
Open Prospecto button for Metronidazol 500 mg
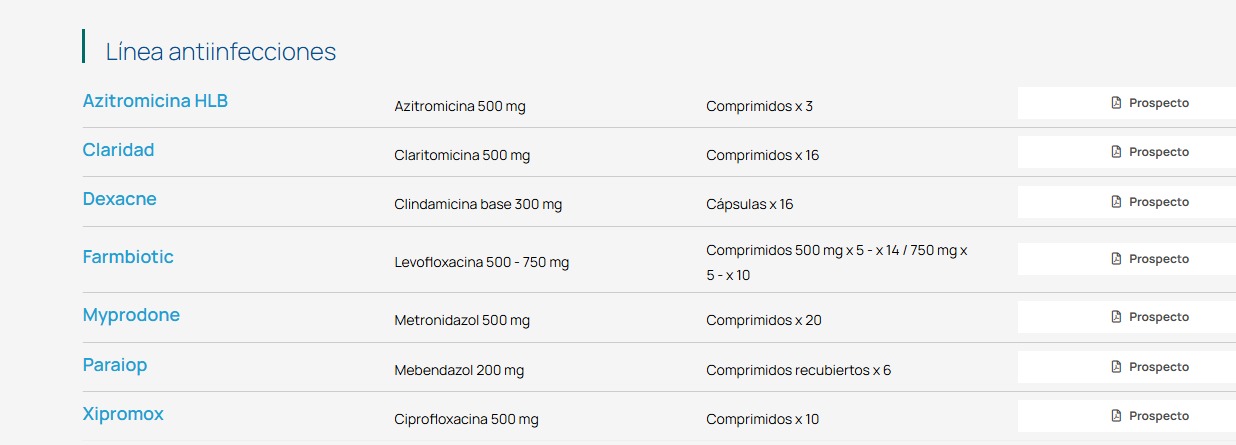[1127, 317]
